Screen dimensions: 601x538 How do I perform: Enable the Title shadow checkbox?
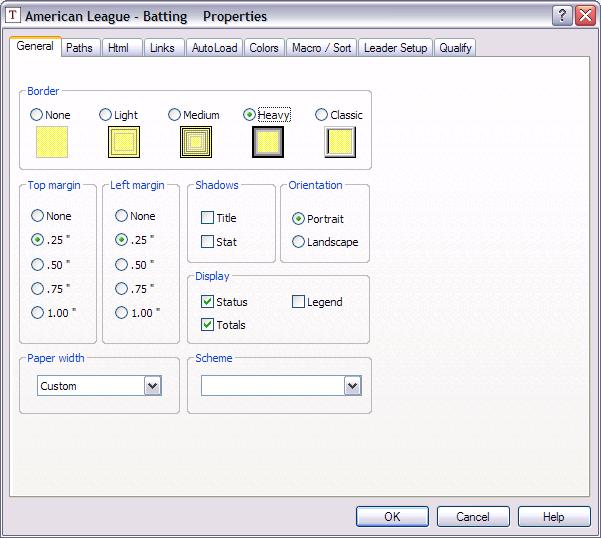click(x=207, y=218)
